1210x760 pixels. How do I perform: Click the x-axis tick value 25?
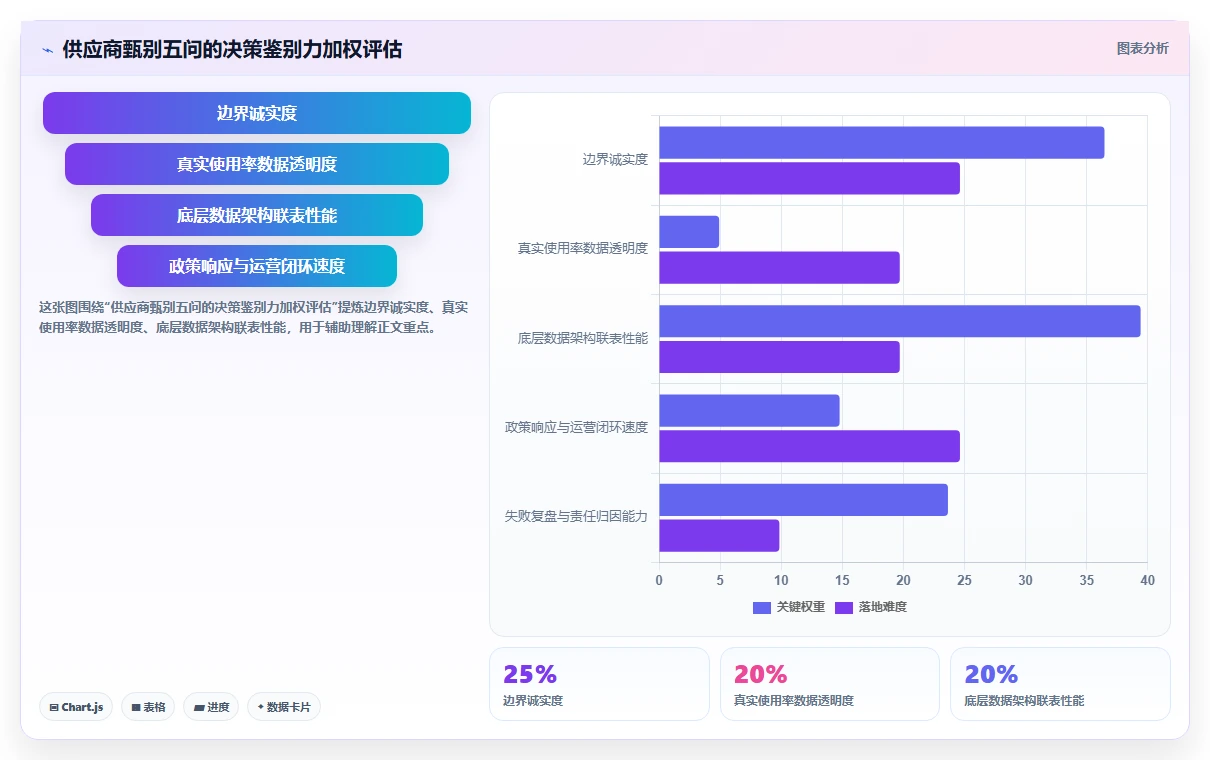(x=964, y=580)
